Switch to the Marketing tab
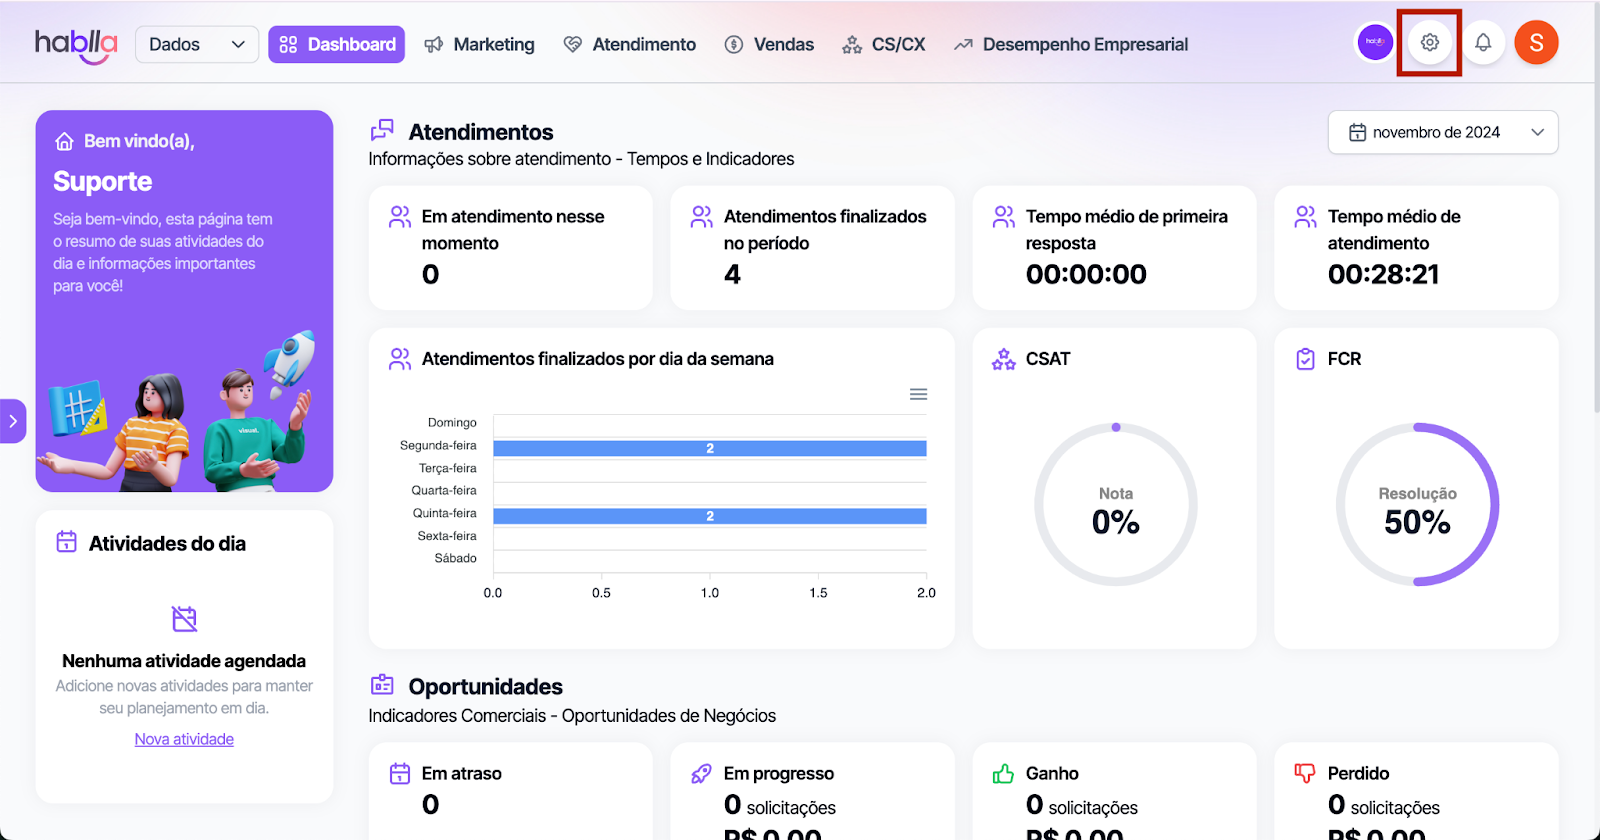 (480, 44)
